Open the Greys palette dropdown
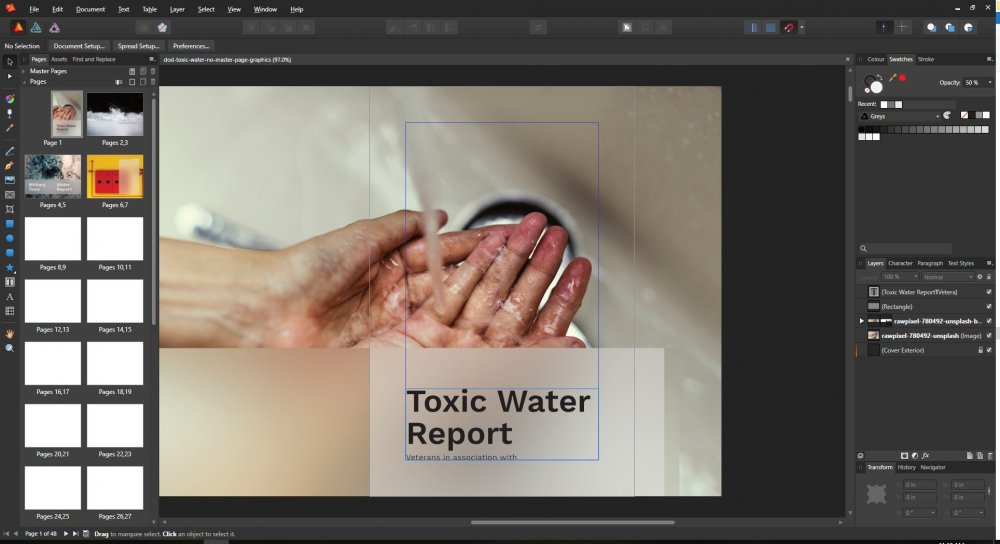This screenshot has height=544, width=1000. (x=900, y=116)
